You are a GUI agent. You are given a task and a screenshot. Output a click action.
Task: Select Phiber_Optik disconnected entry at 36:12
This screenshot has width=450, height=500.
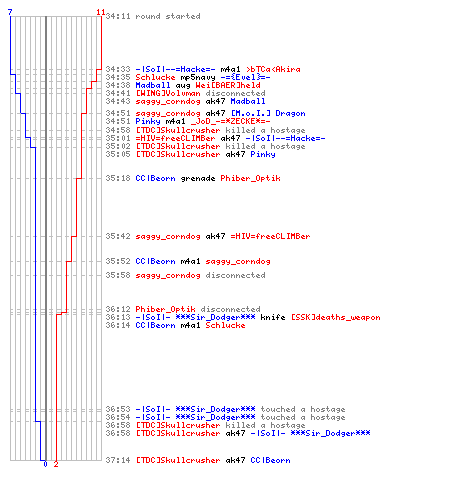pyautogui.click(x=183, y=309)
